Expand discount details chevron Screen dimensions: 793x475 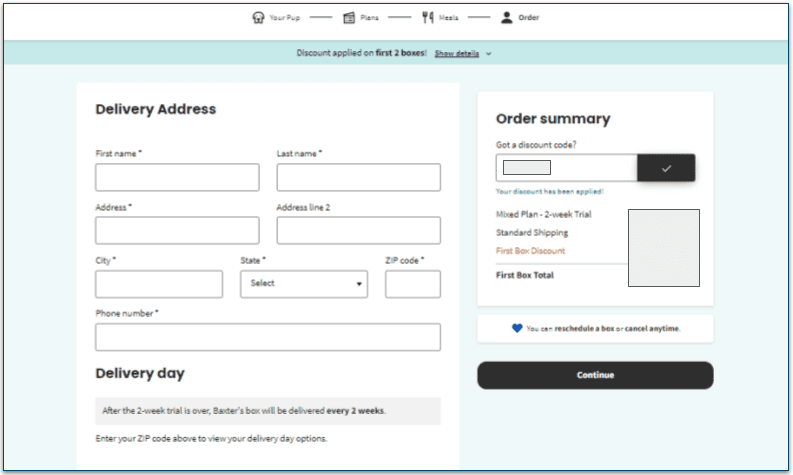489,54
